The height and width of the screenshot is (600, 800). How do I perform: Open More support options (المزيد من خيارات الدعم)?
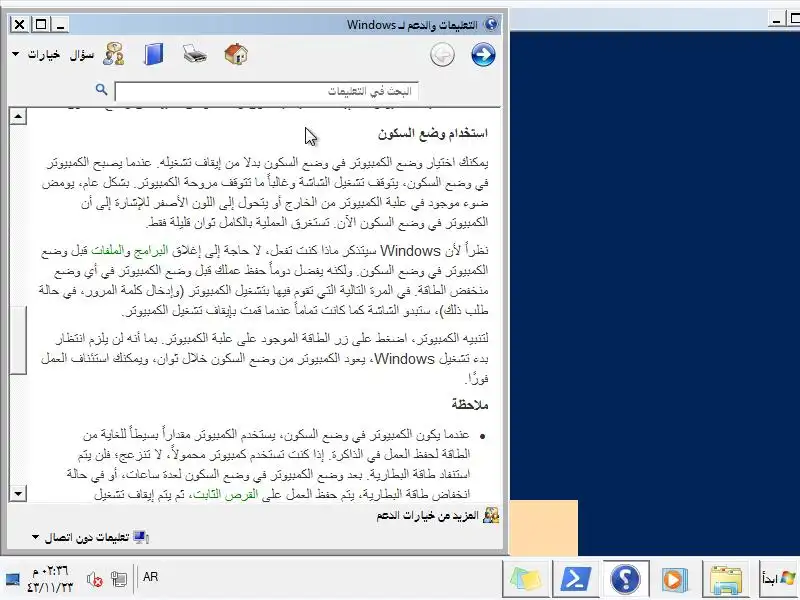click(x=427, y=516)
